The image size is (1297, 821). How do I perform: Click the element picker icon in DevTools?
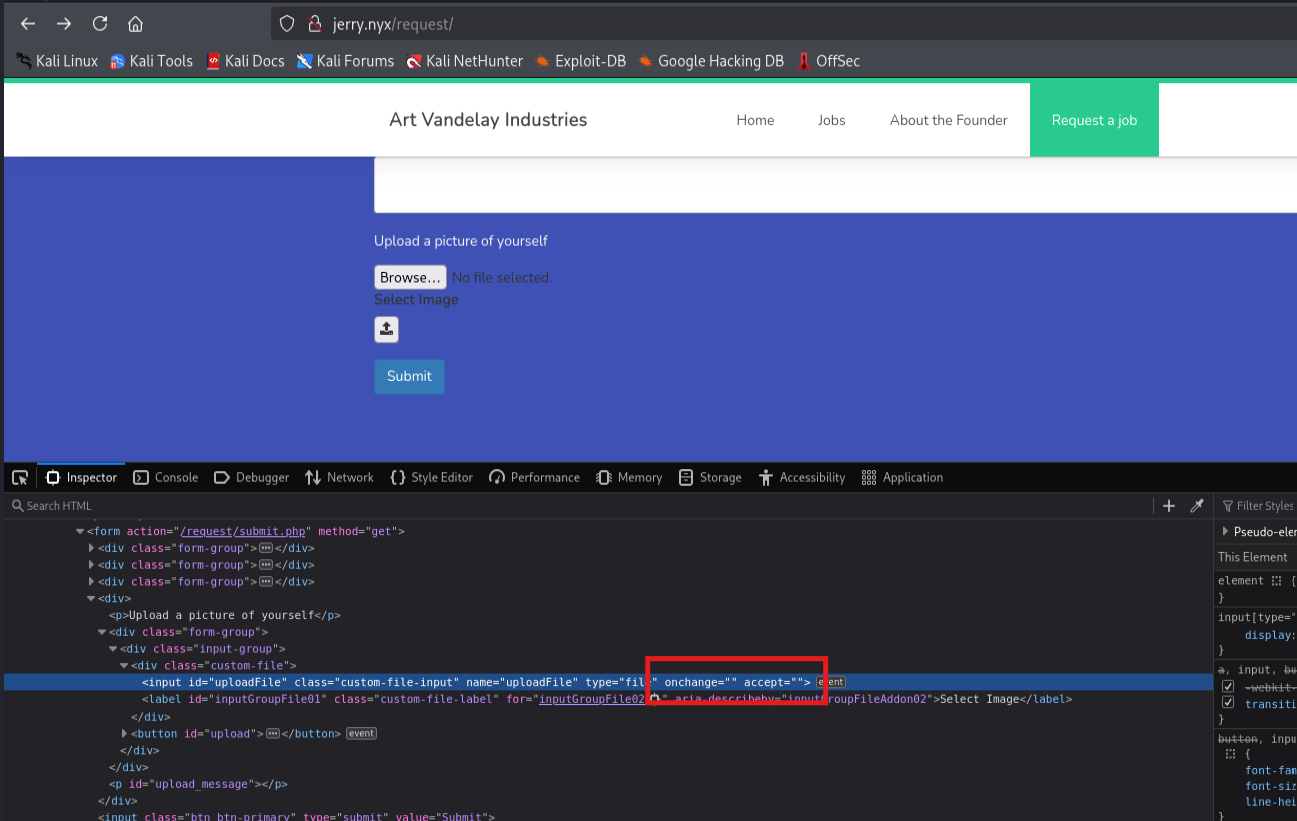pyautogui.click(x=20, y=478)
